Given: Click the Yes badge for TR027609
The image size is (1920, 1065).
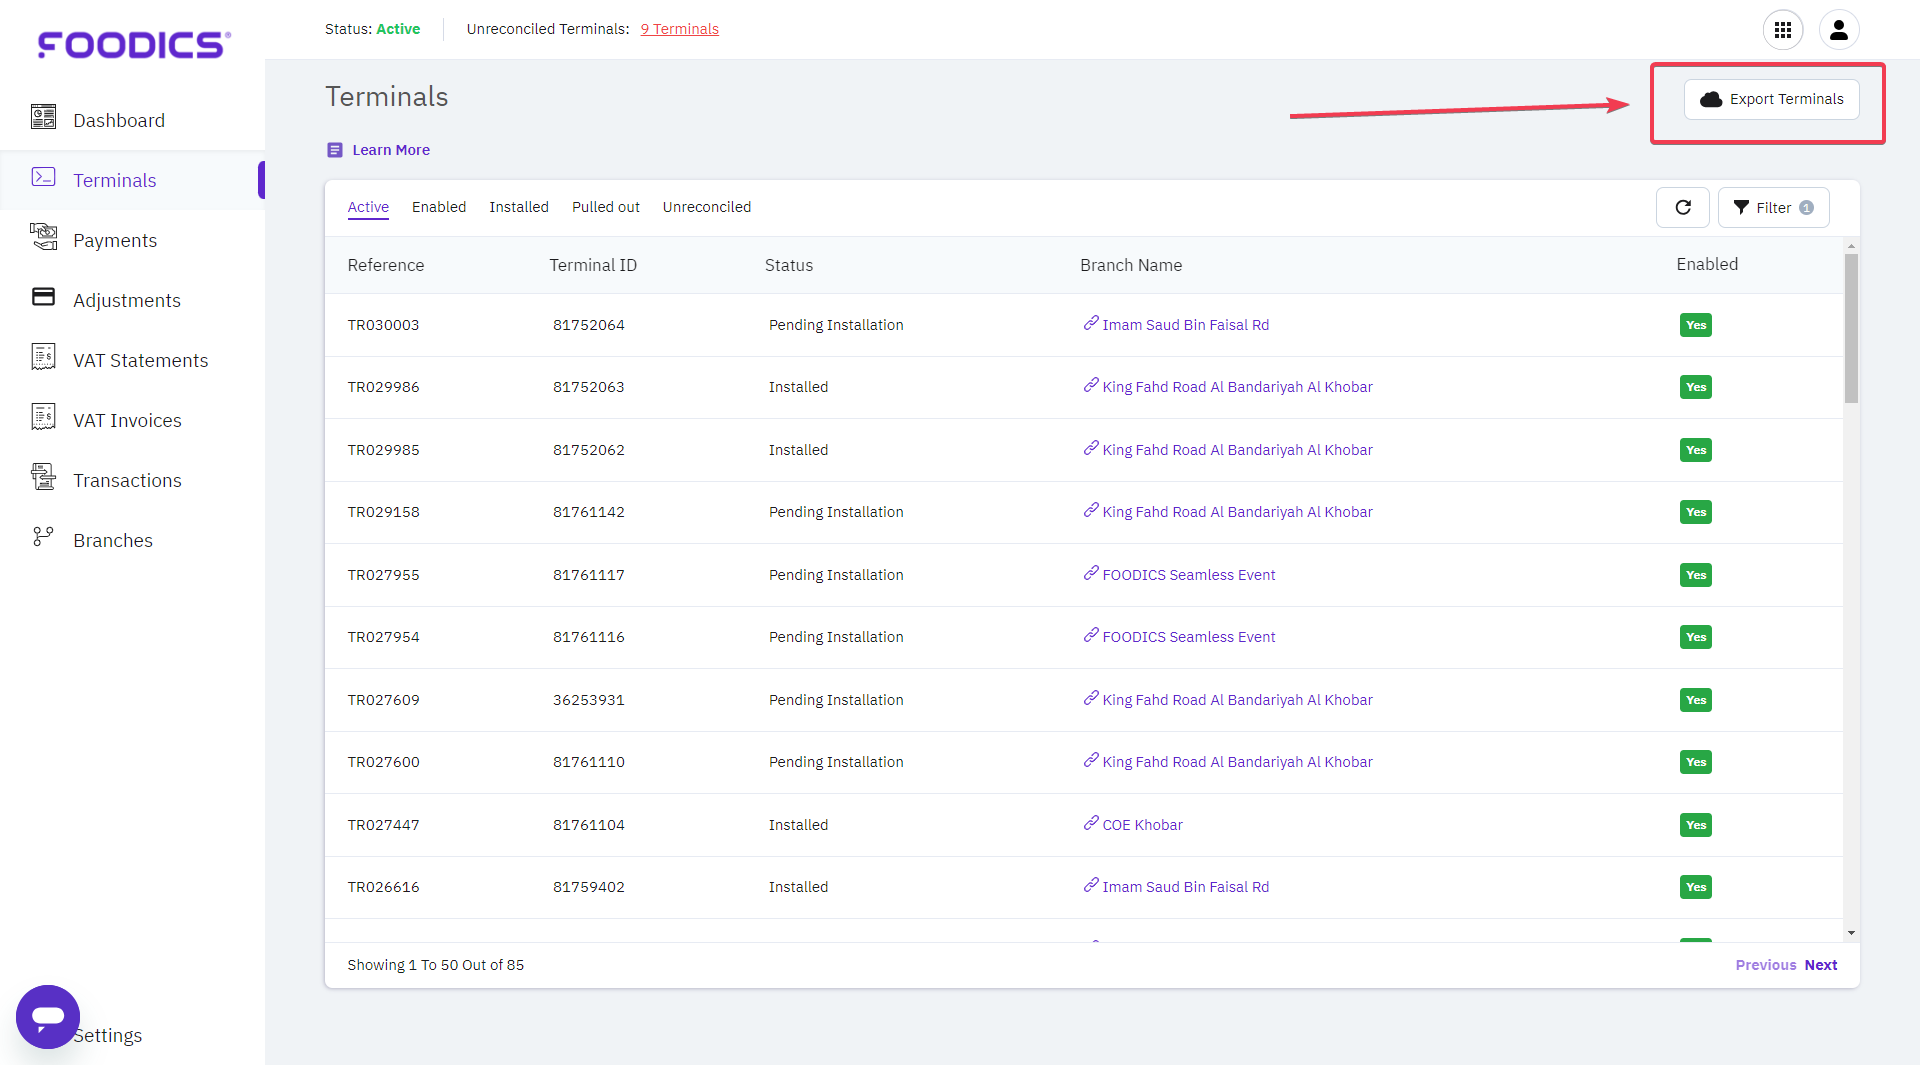Looking at the screenshot, I should click(x=1696, y=700).
